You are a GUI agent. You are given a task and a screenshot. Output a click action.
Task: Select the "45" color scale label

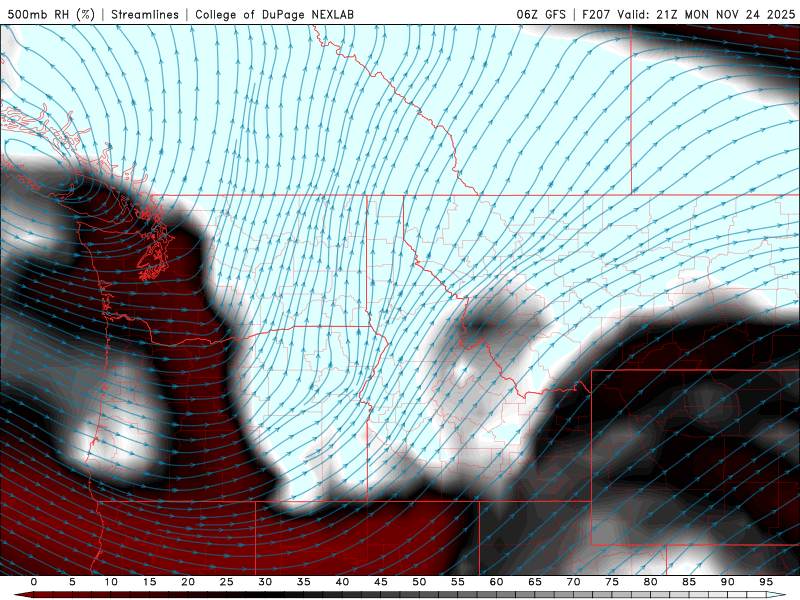coord(381,582)
